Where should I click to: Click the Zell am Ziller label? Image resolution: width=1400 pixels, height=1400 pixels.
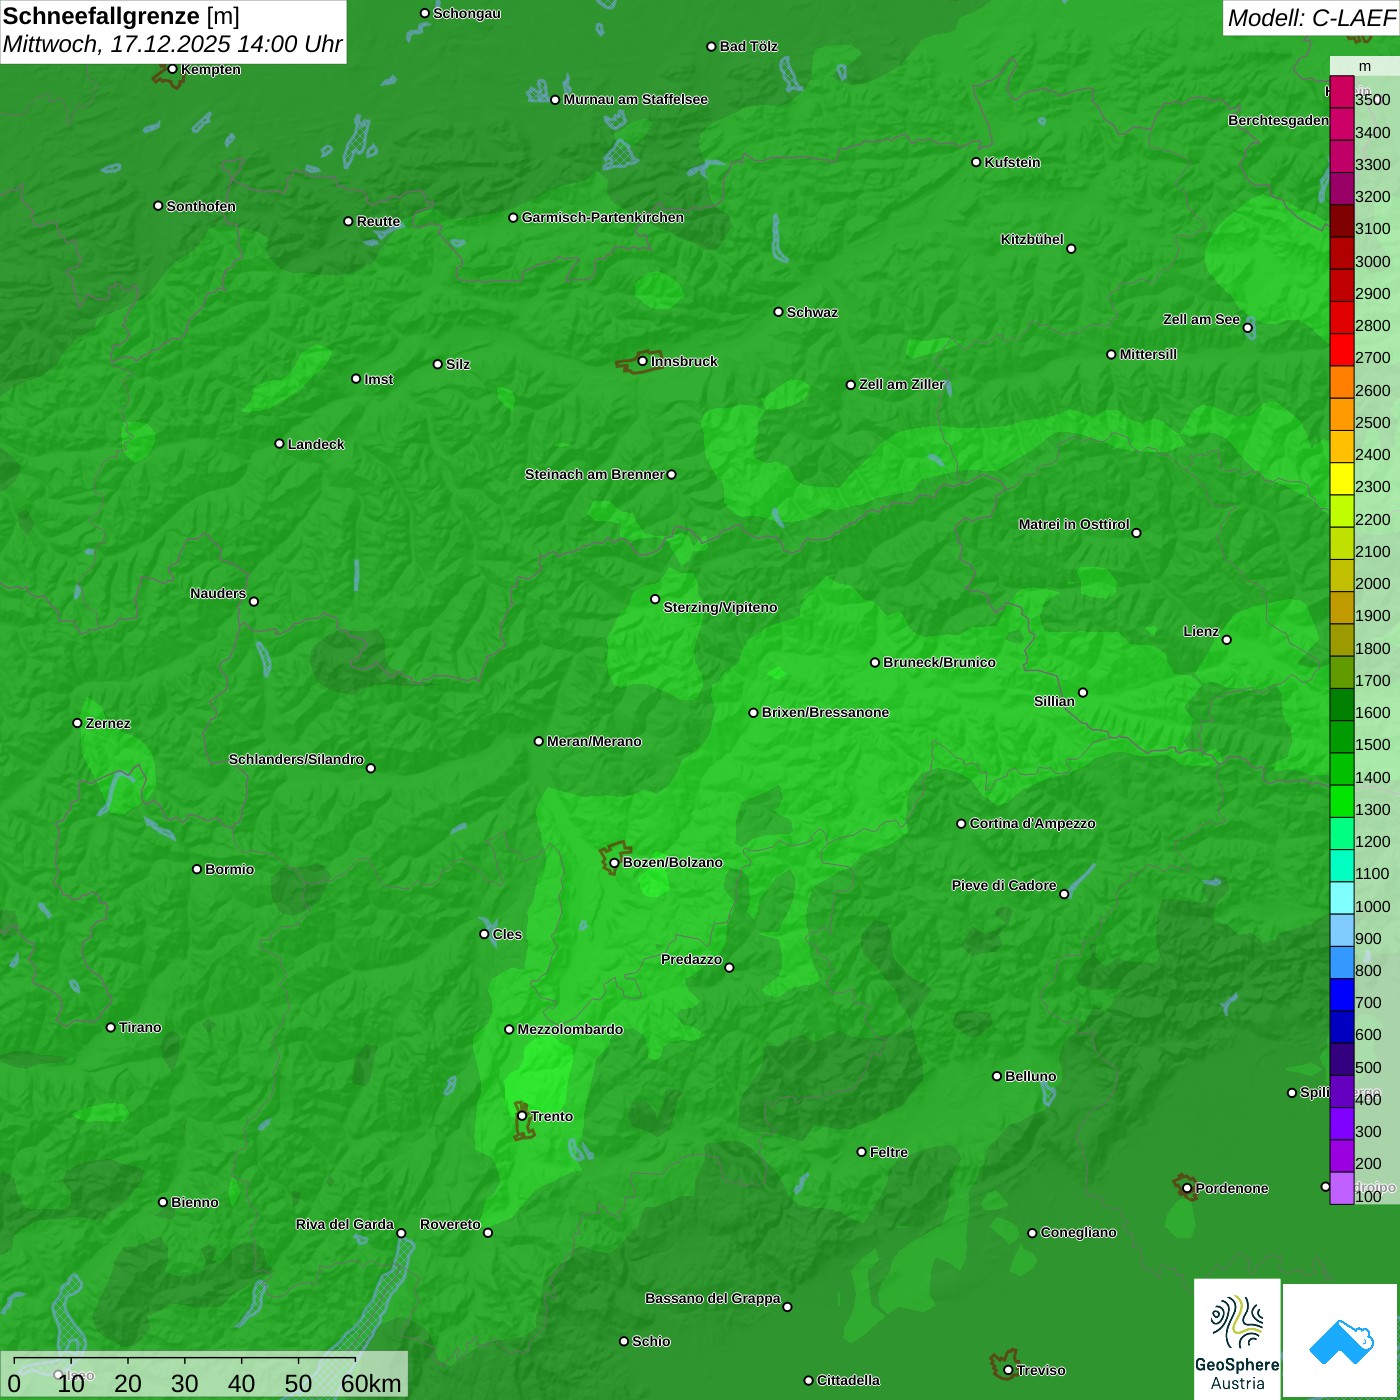coord(902,384)
